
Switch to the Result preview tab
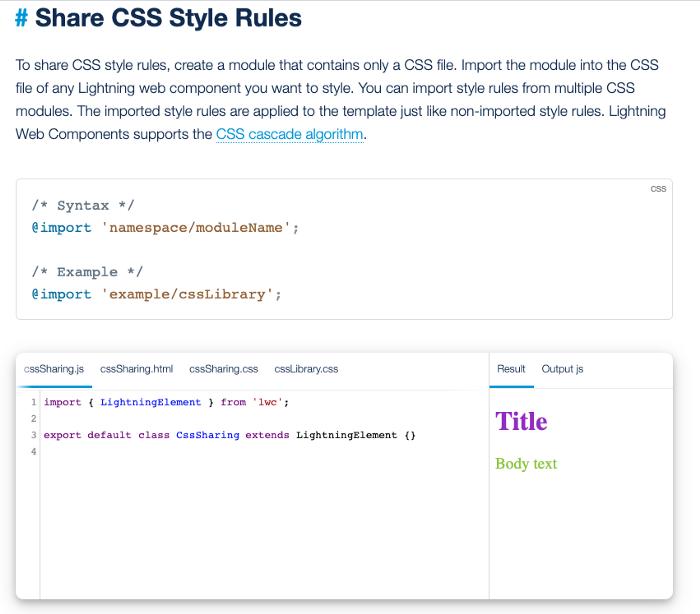point(511,369)
